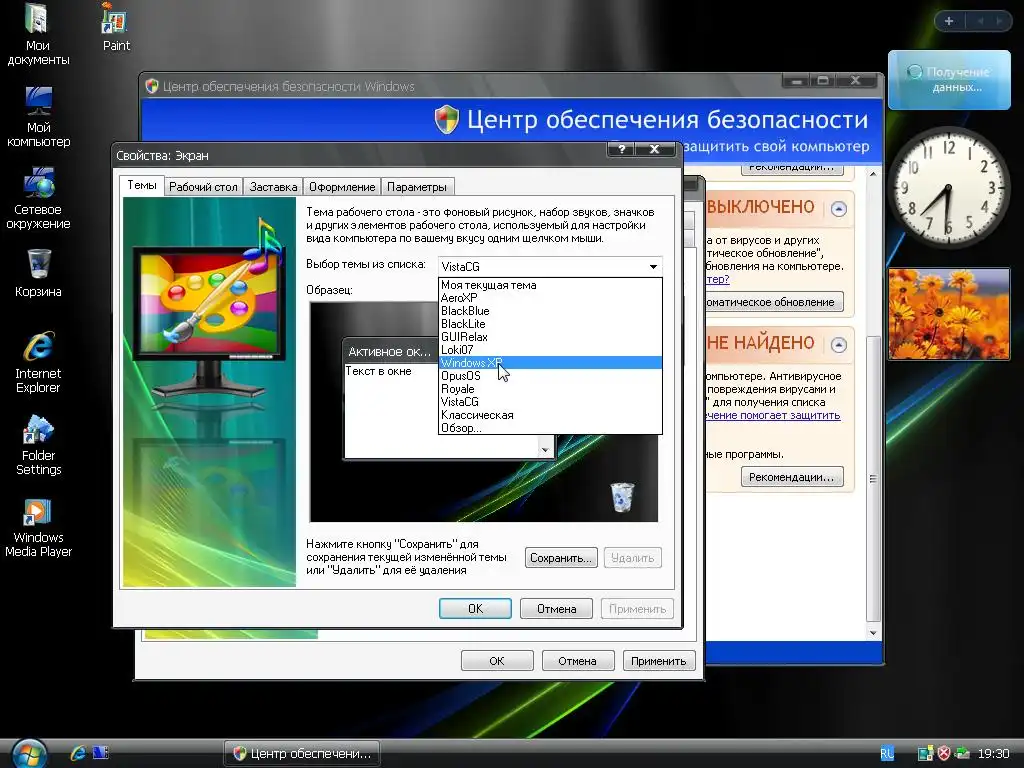Viewport: 1024px width, 768px height.
Task: Select the Internet Explorer desktop icon
Action: [x=38, y=362]
